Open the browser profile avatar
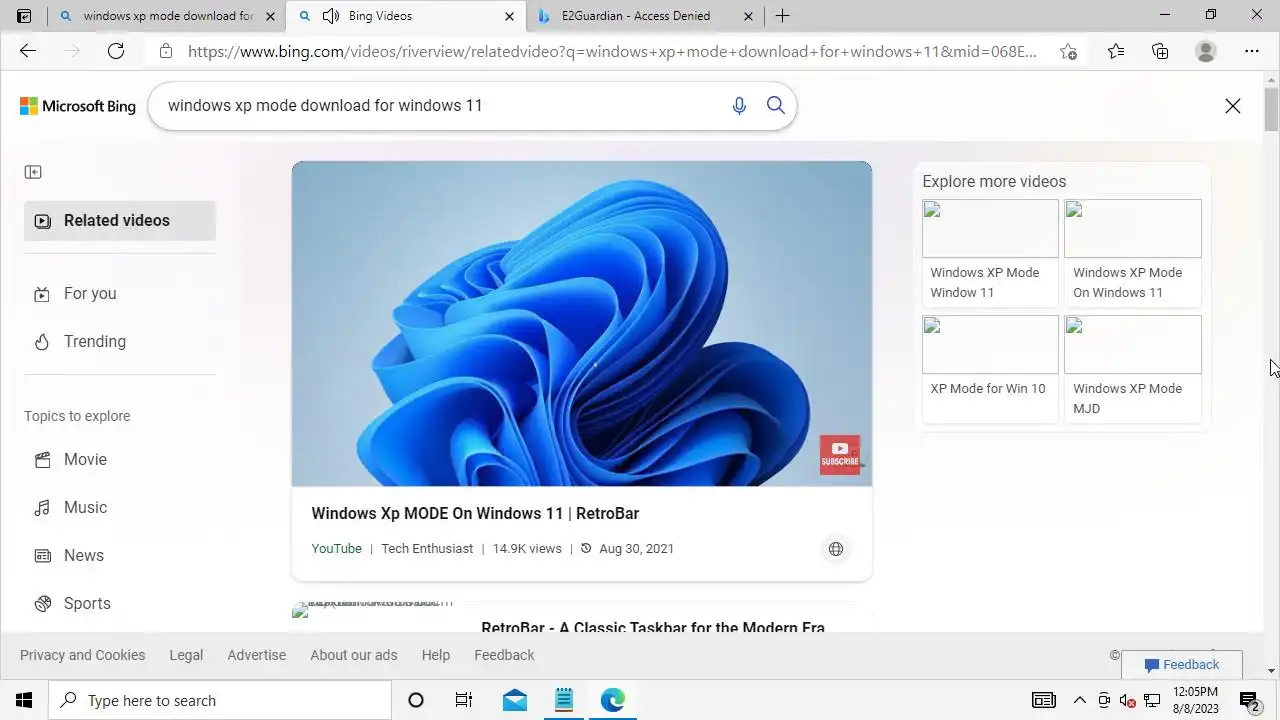The width and height of the screenshot is (1280, 720). pos(1206,51)
